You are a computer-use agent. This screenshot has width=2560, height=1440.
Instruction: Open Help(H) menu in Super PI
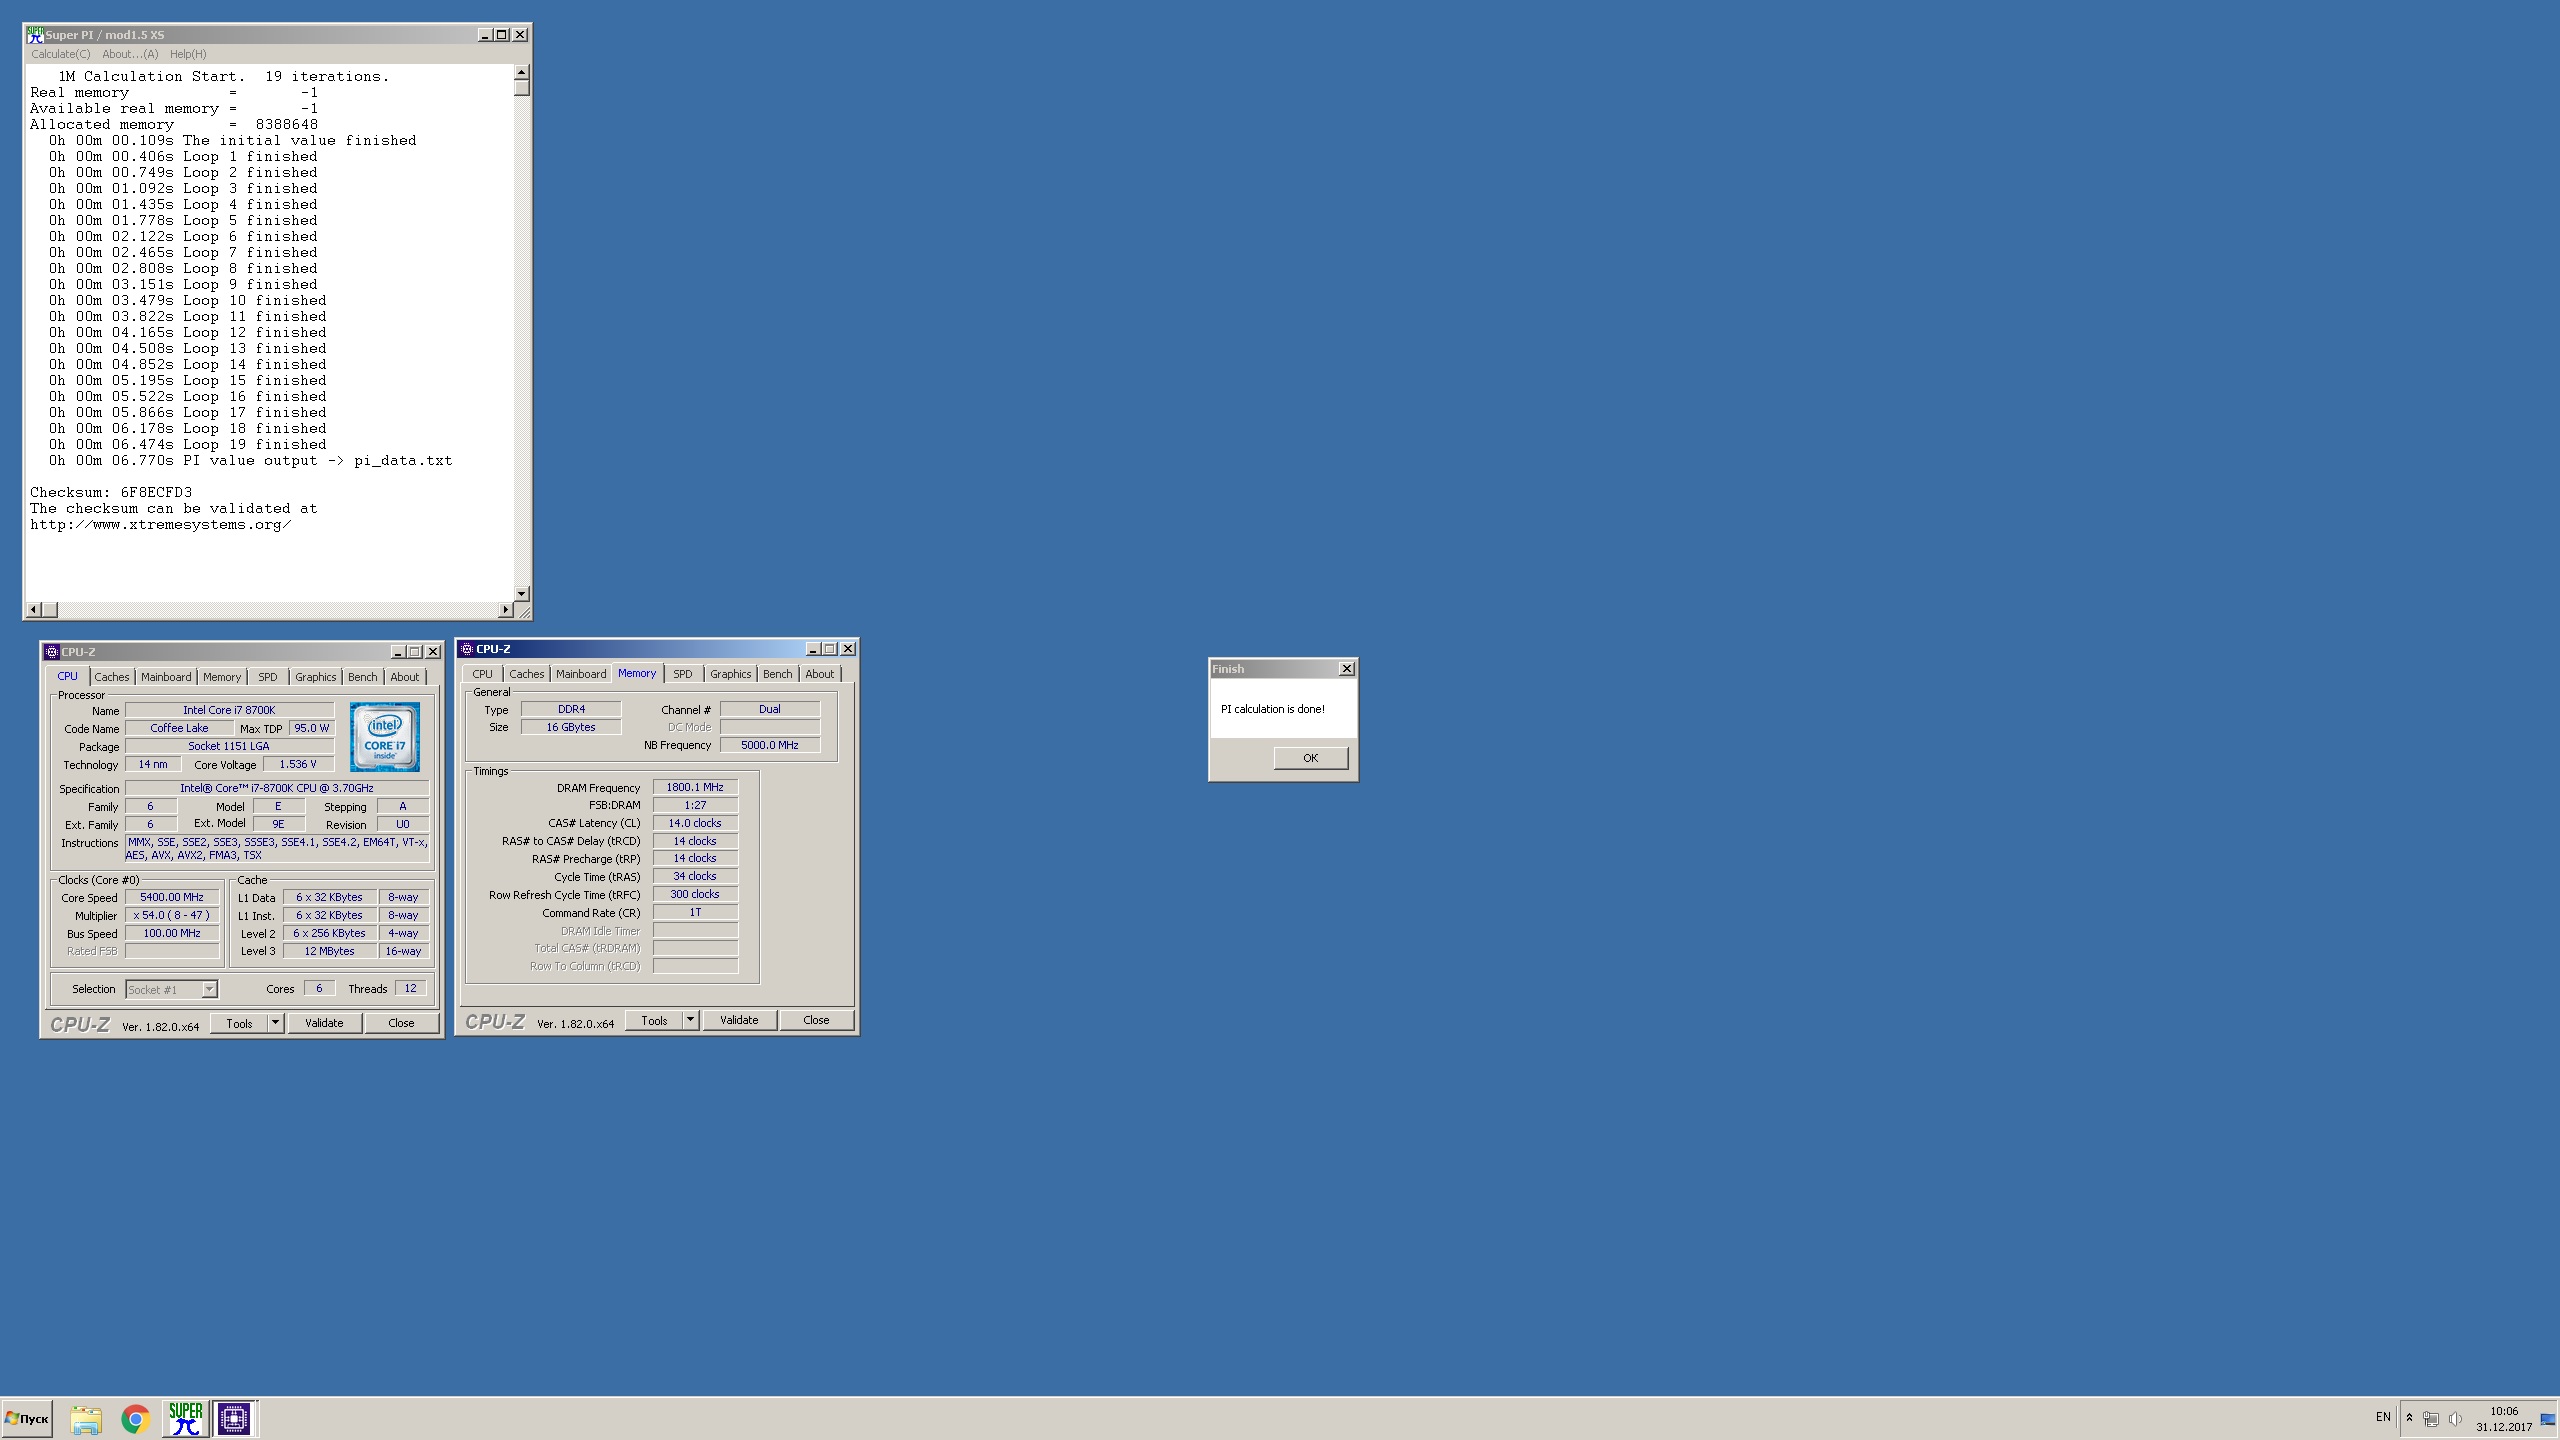pyautogui.click(x=188, y=54)
